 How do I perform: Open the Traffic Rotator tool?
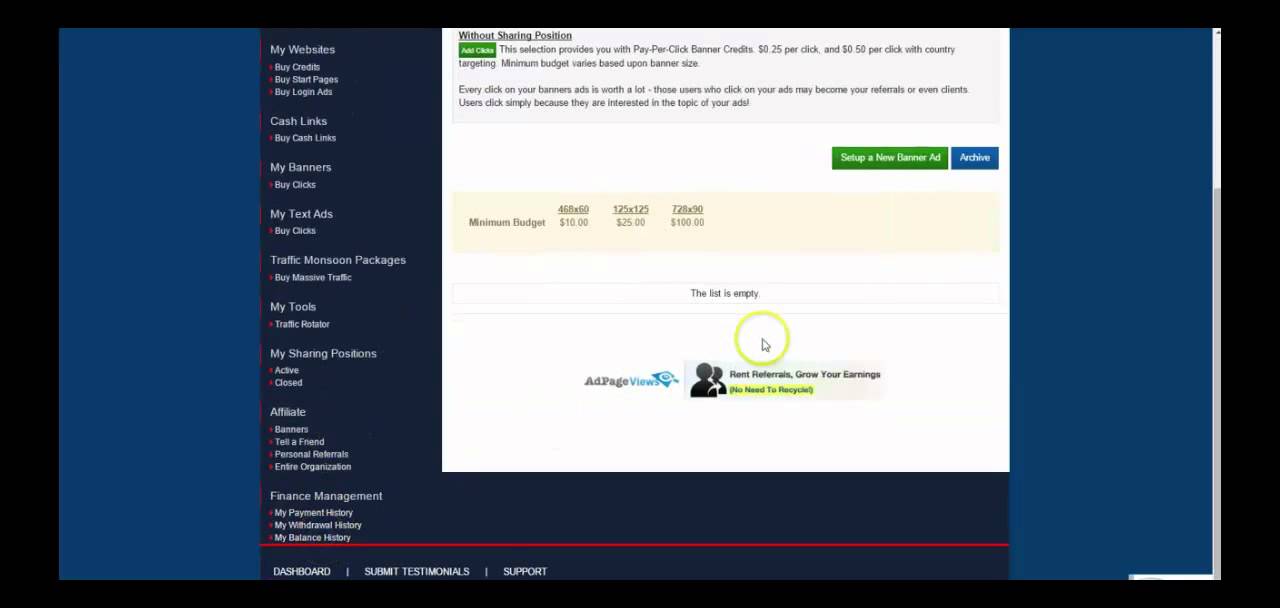coord(302,324)
